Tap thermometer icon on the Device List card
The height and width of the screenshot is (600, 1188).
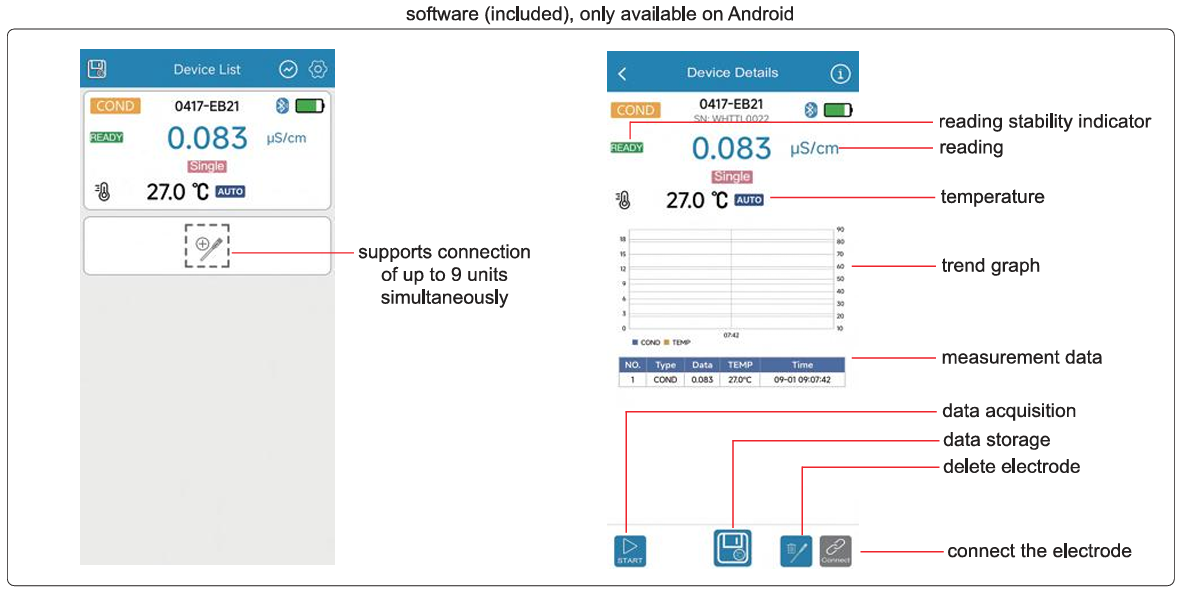[103, 192]
